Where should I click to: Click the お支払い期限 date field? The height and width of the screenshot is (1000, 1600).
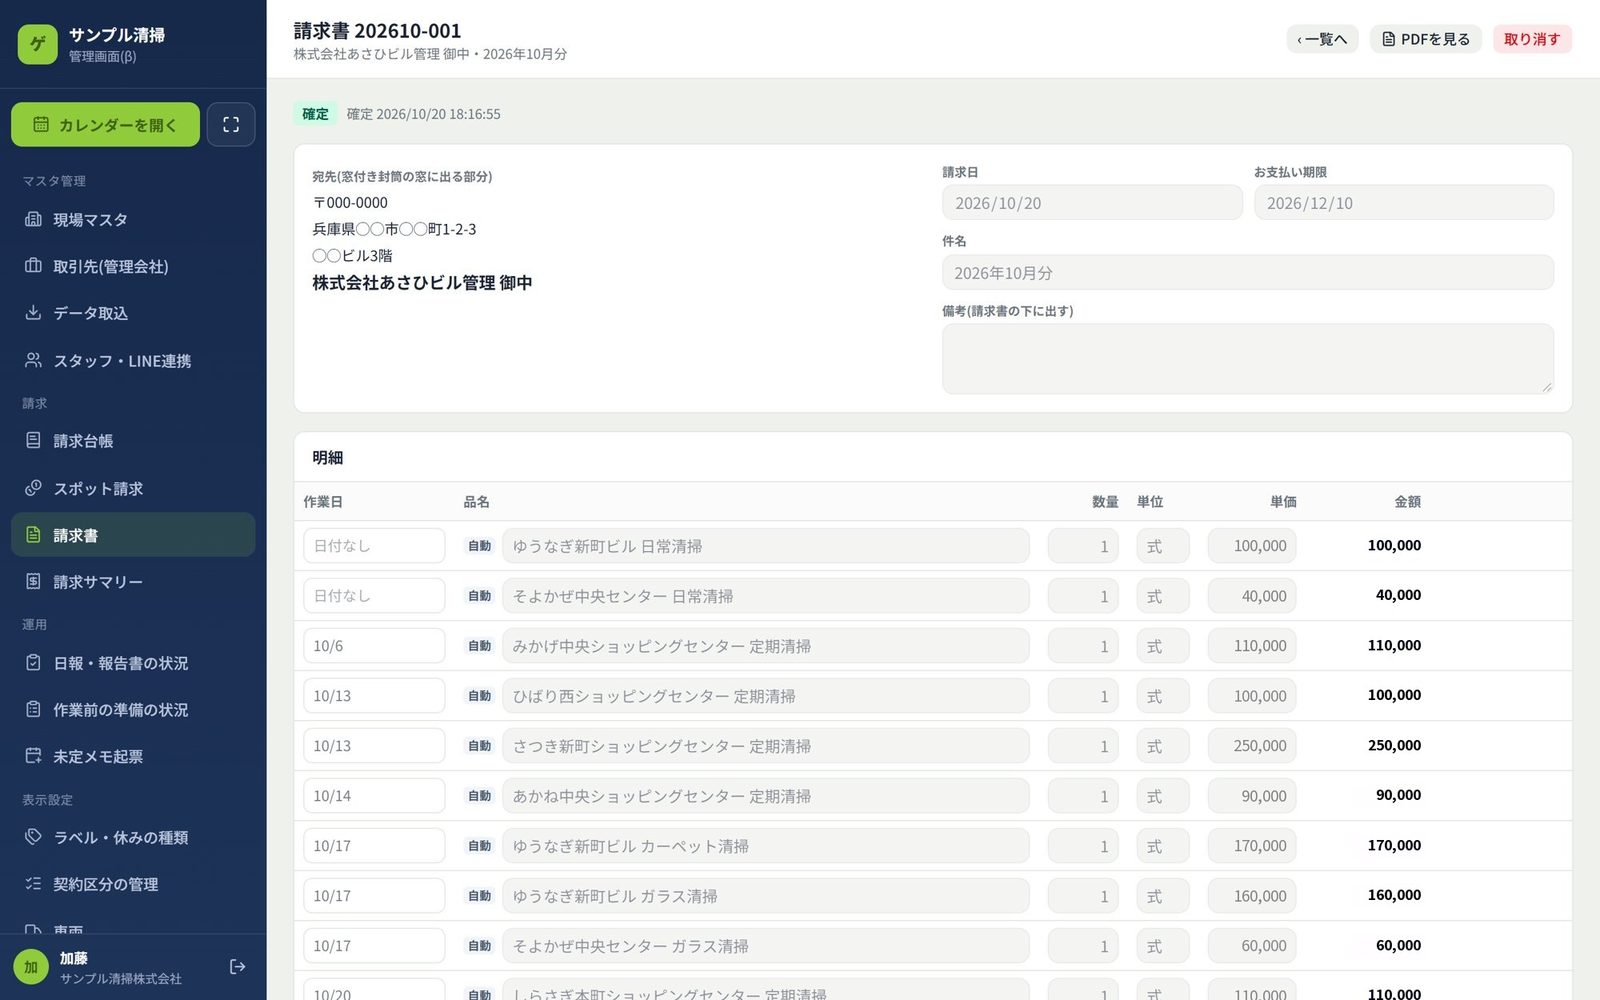click(x=1404, y=203)
